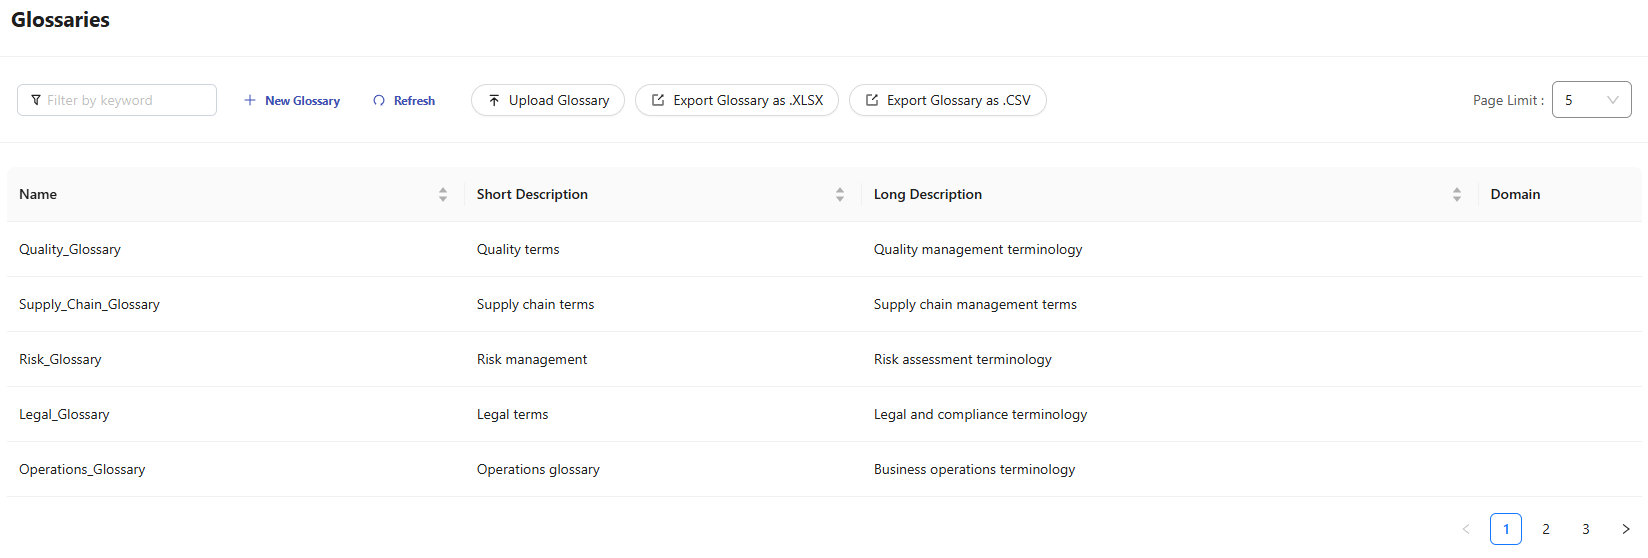Click the sort arrows on Name column
Image resolution: width=1648 pixels, height=558 pixels.
click(443, 195)
